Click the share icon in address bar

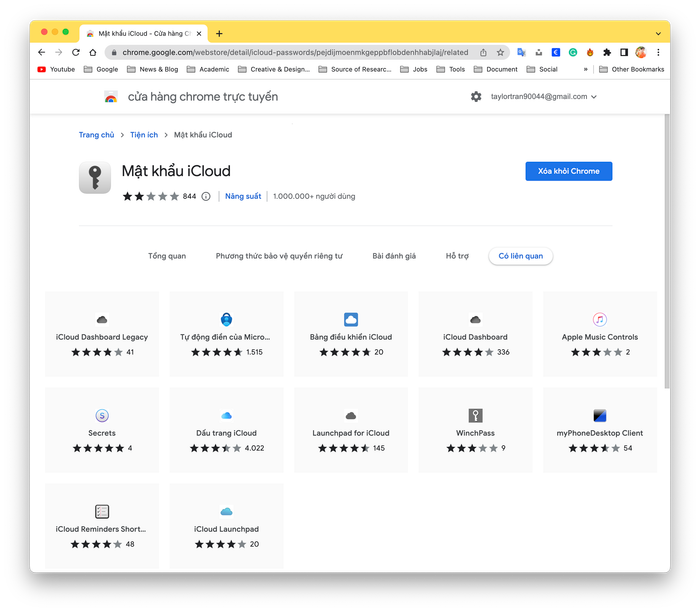483,52
